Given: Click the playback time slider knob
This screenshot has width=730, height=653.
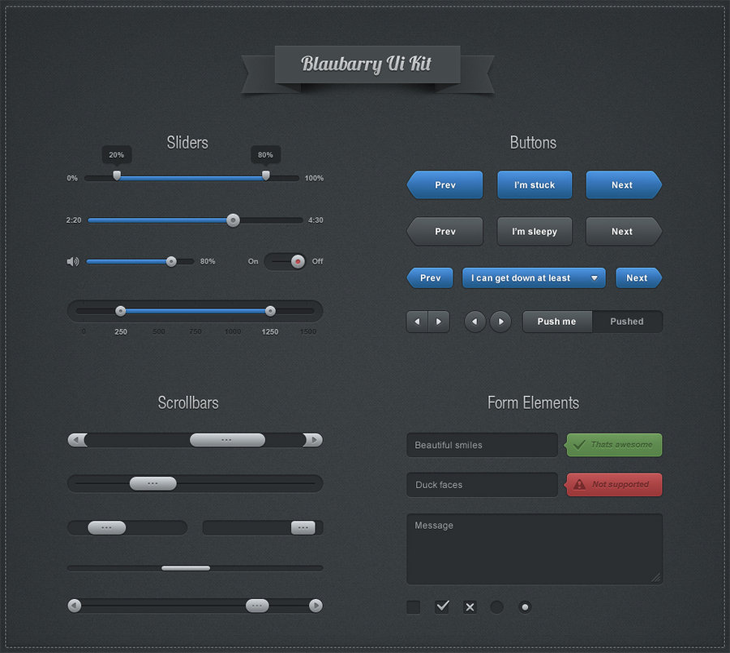Looking at the screenshot, I should point(233,220).
